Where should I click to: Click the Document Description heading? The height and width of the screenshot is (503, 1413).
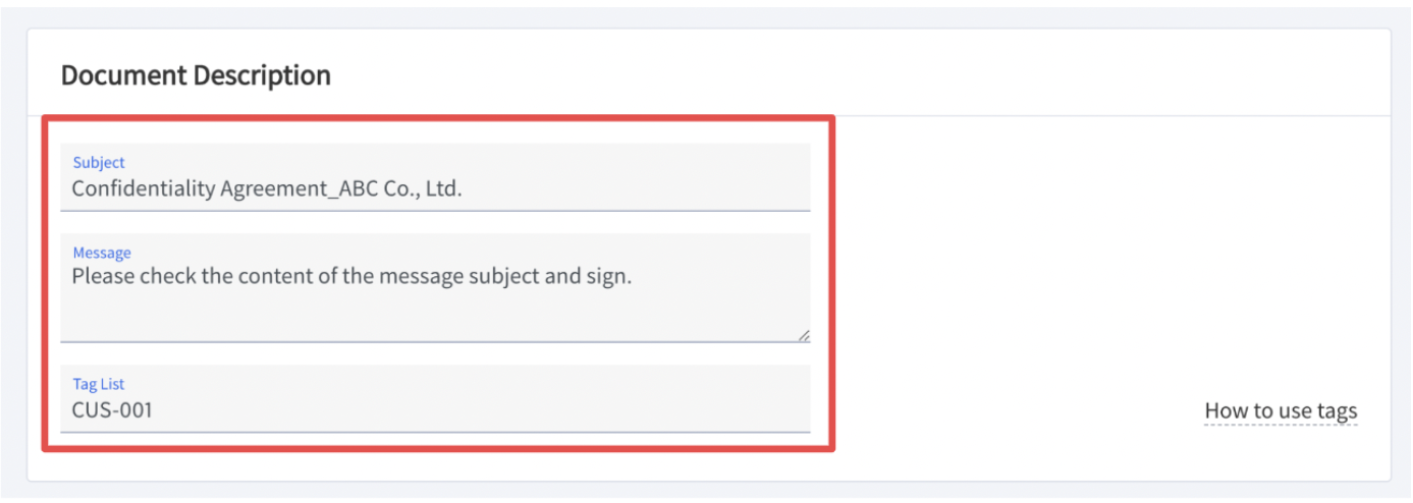tap(196, 75)
